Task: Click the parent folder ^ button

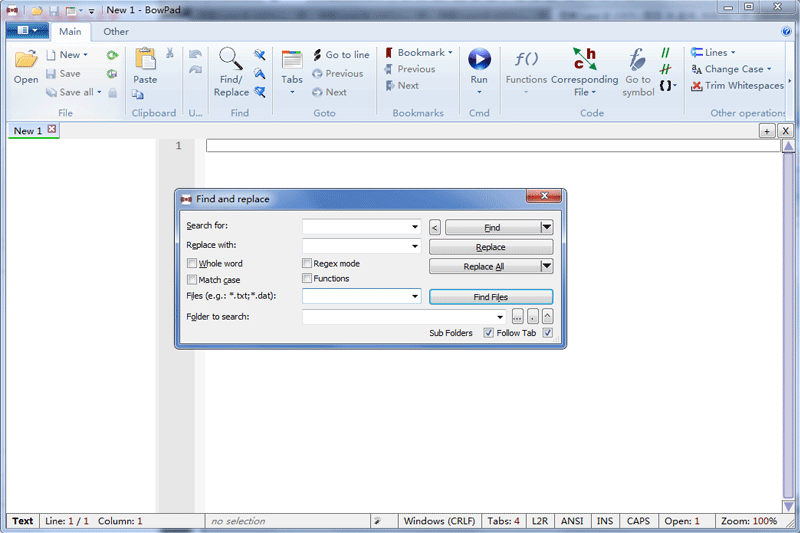Action: coord(547,317)
